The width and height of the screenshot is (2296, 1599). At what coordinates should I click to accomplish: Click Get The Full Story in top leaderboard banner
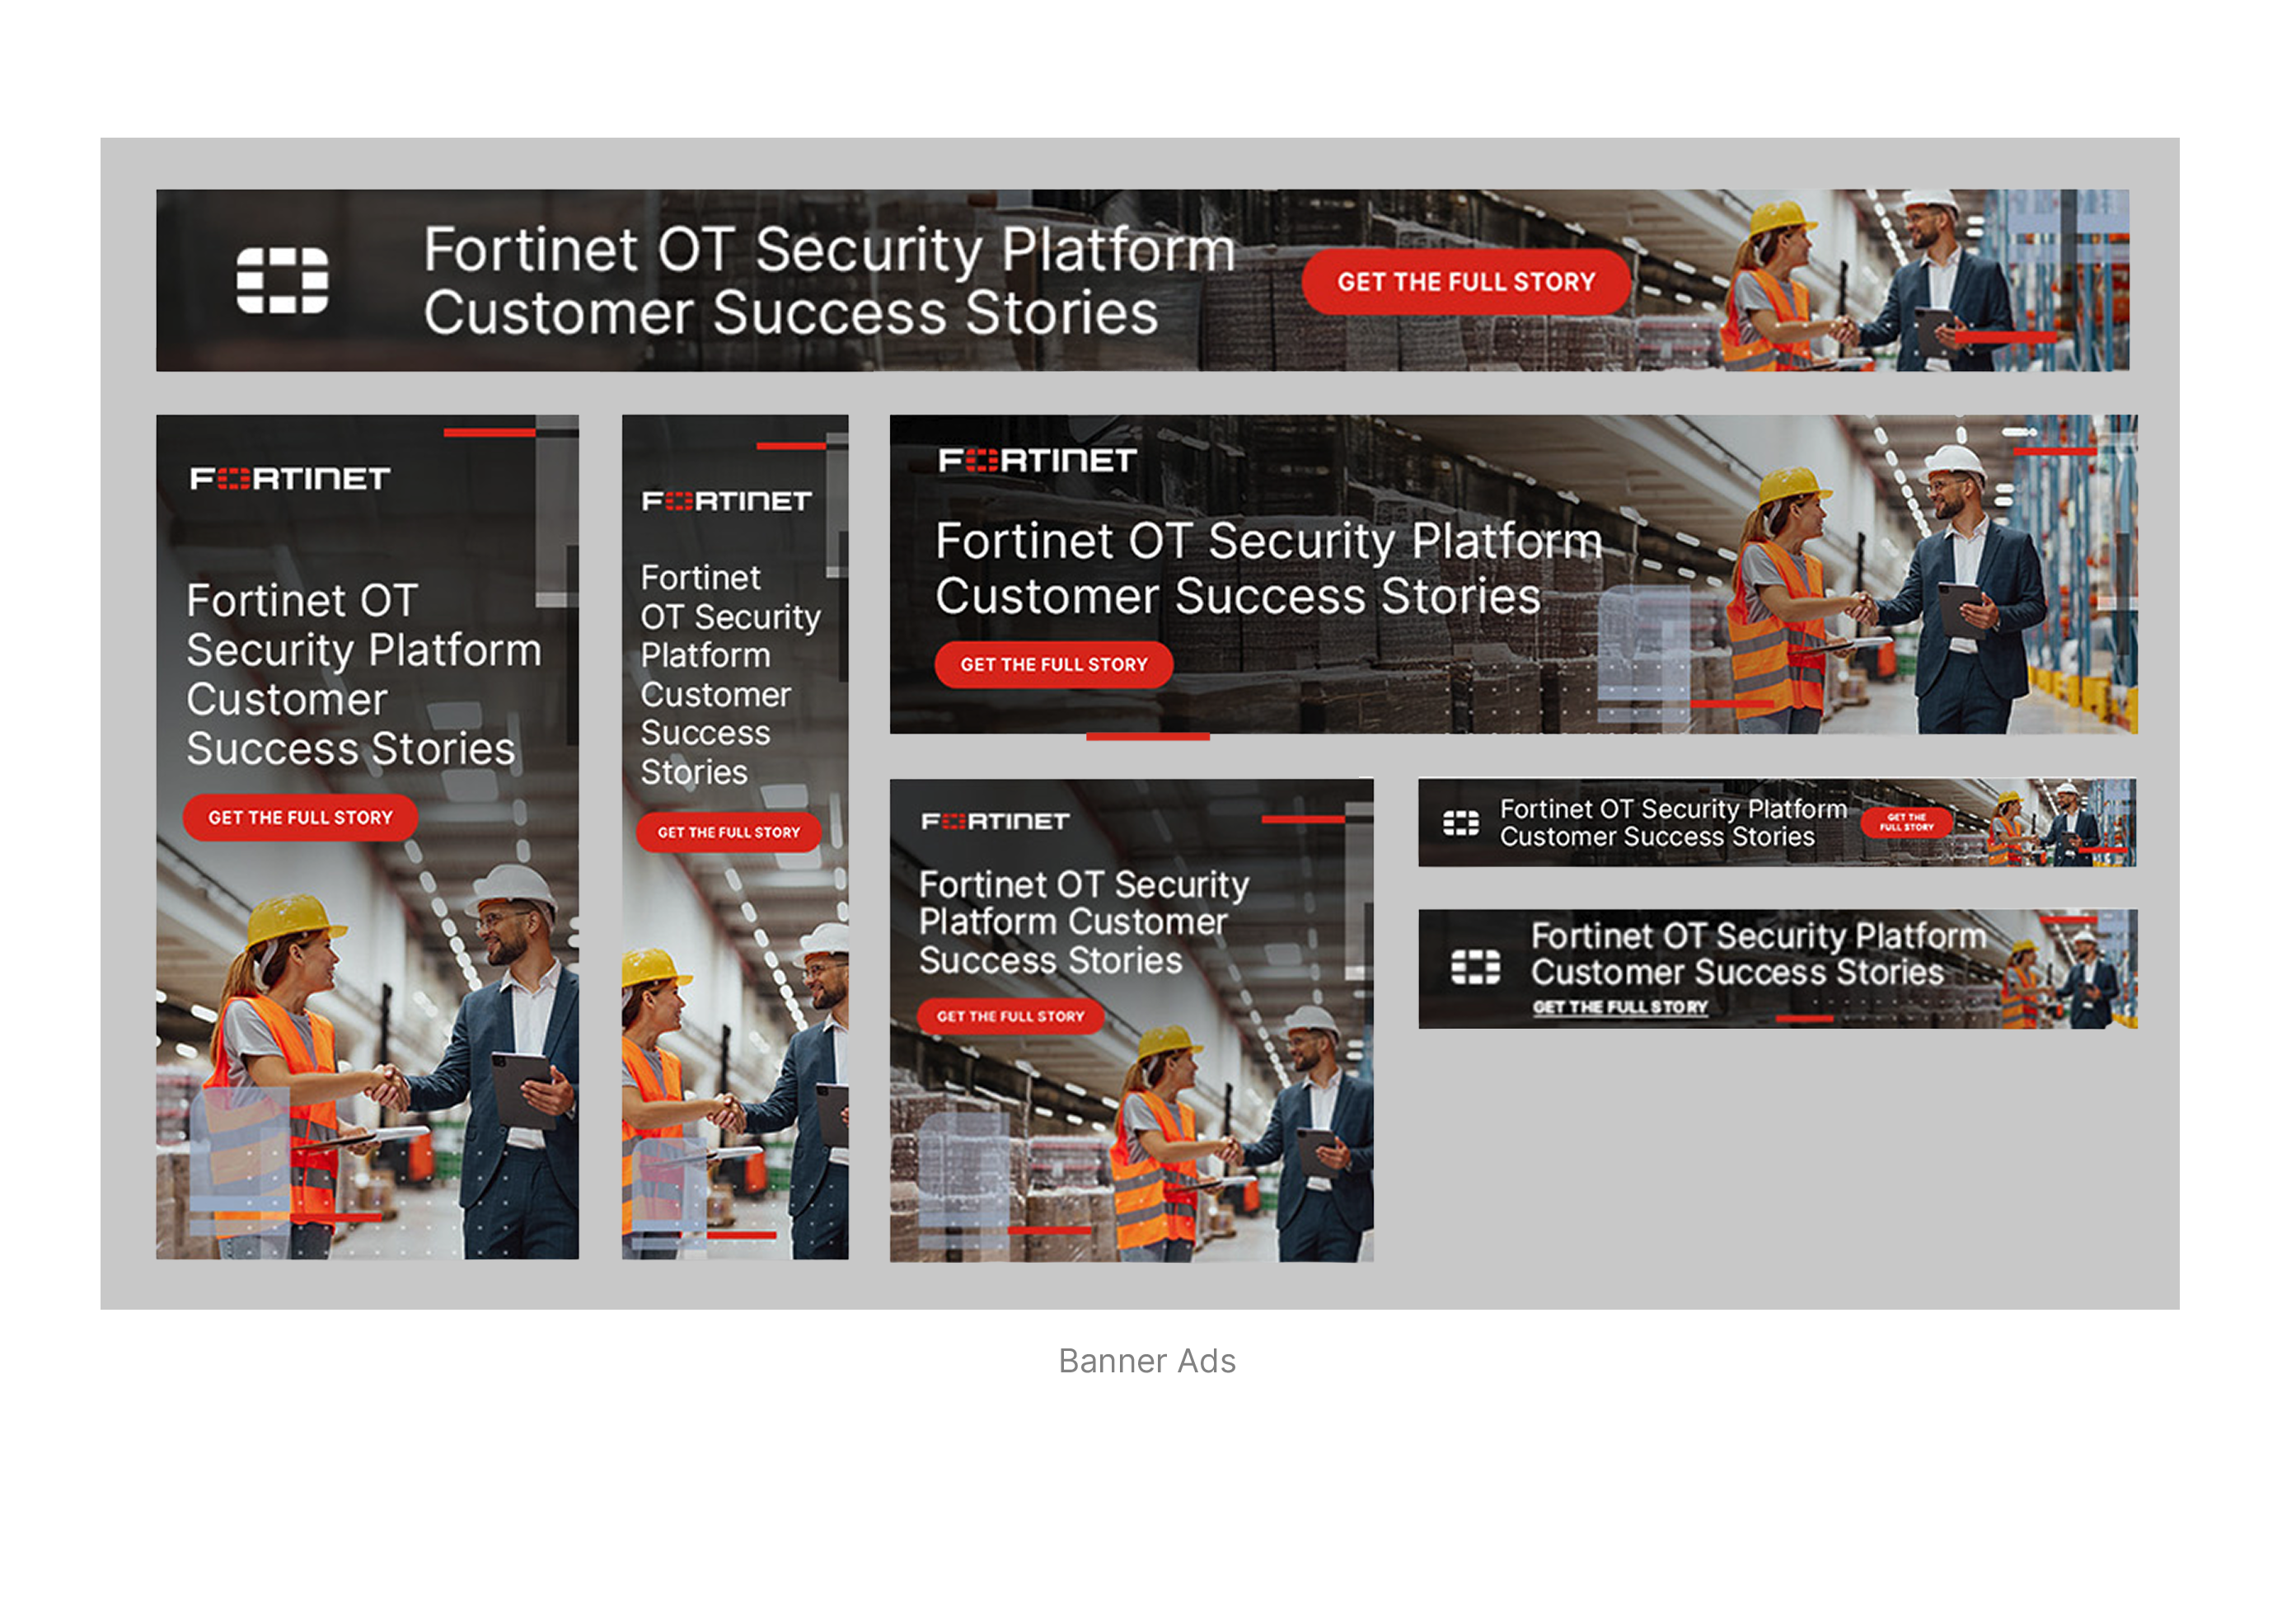1465,282
